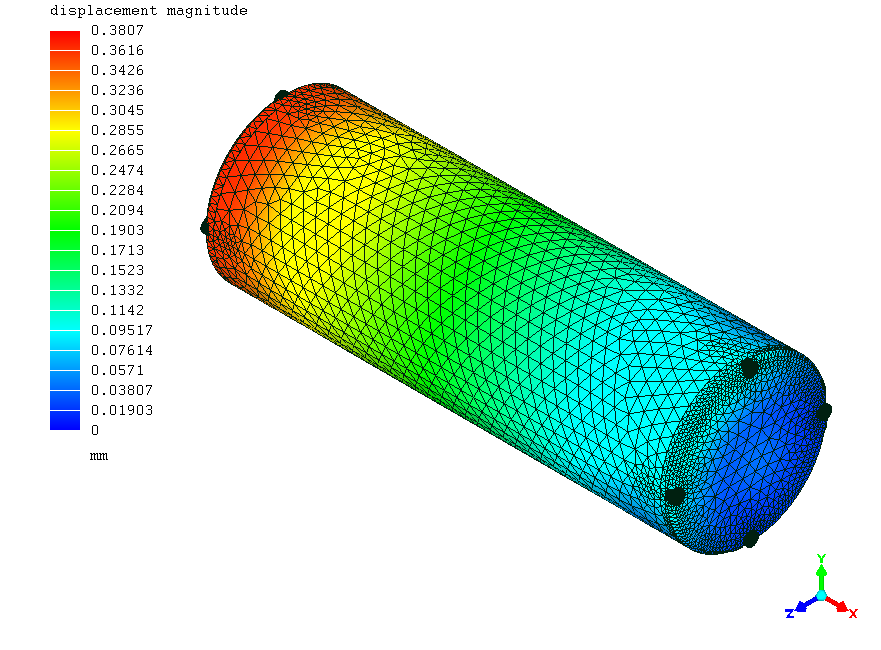This screenshot has height=650, width=881.
Task: Click the Y axis label on the triad
Action: point(822,560)
